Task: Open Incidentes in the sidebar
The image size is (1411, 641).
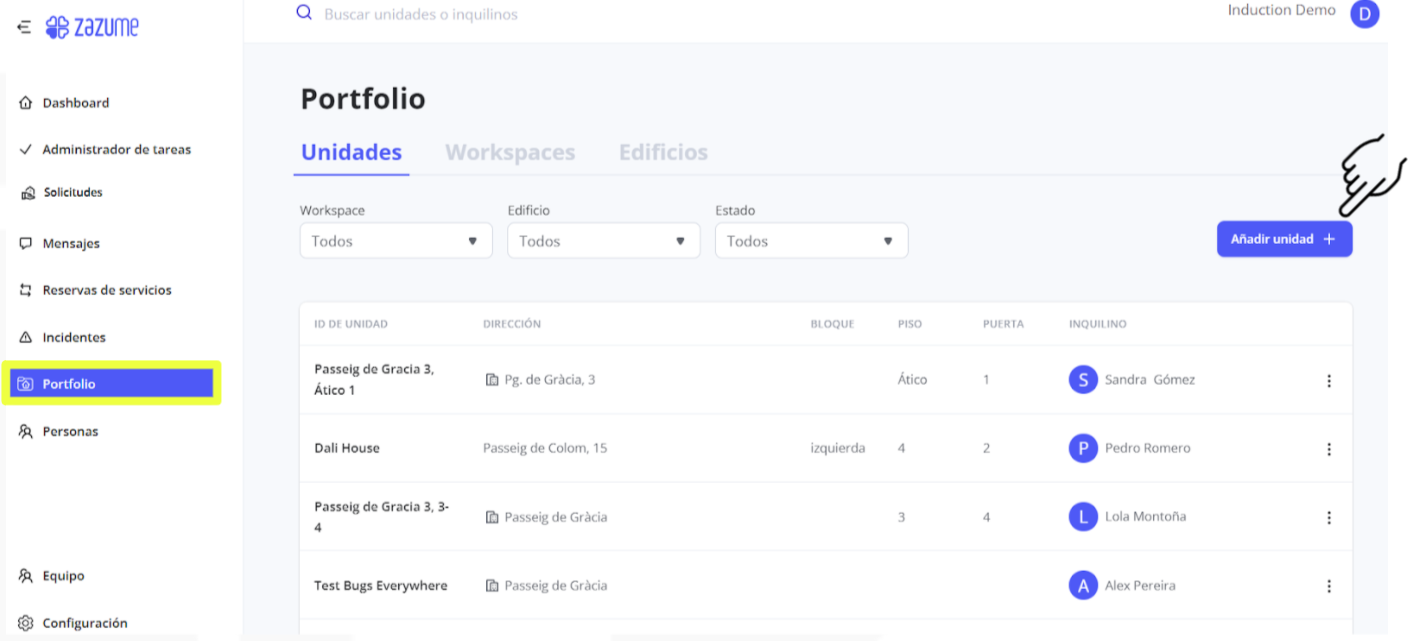Action: tap(73, 338)
